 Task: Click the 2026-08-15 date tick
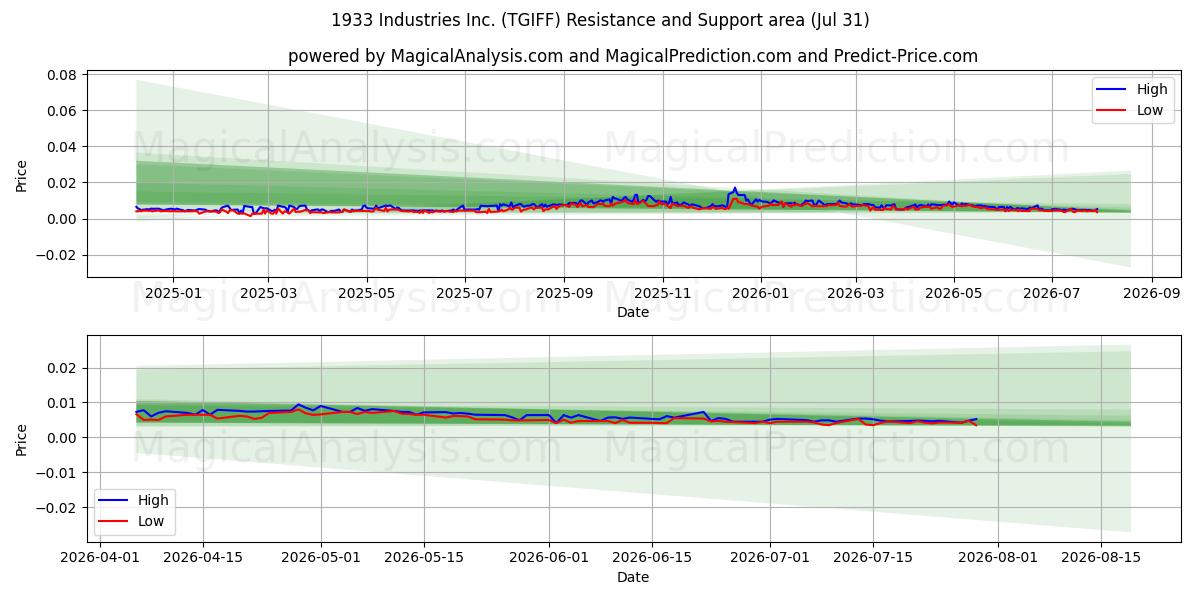pos(1101,558)
